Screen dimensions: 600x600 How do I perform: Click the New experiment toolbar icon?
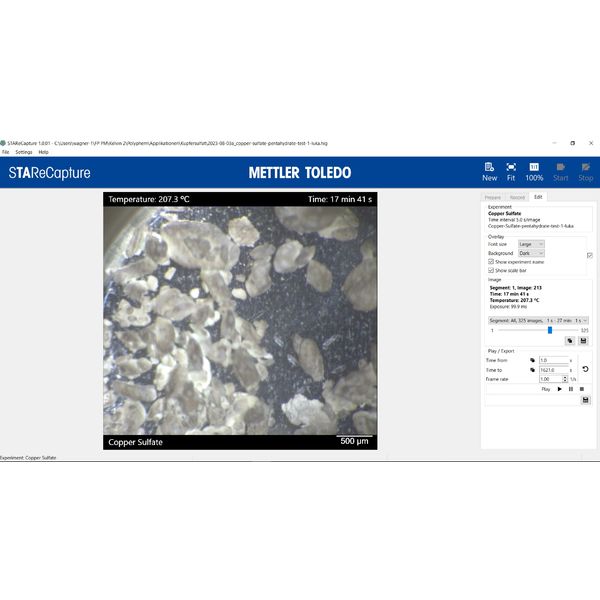489,172
